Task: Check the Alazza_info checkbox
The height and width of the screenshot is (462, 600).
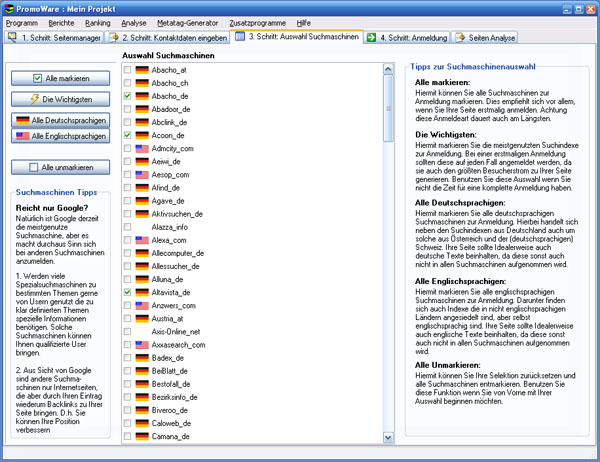Action: pyautogui.click(x=127, y=227)
